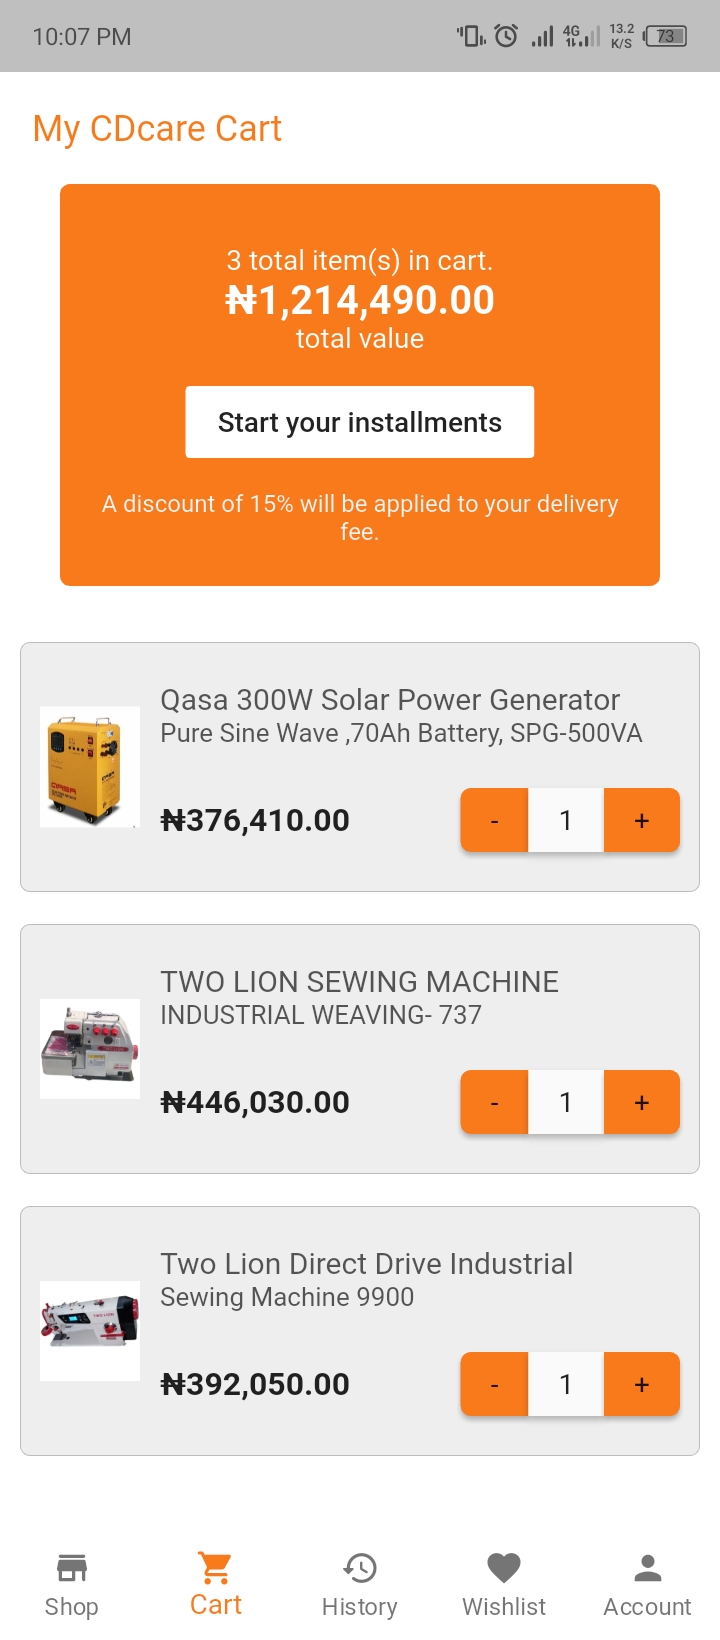Decrease Two Lion Weaving-737 quantity
720x1640 pixels.
[494, 1102]
